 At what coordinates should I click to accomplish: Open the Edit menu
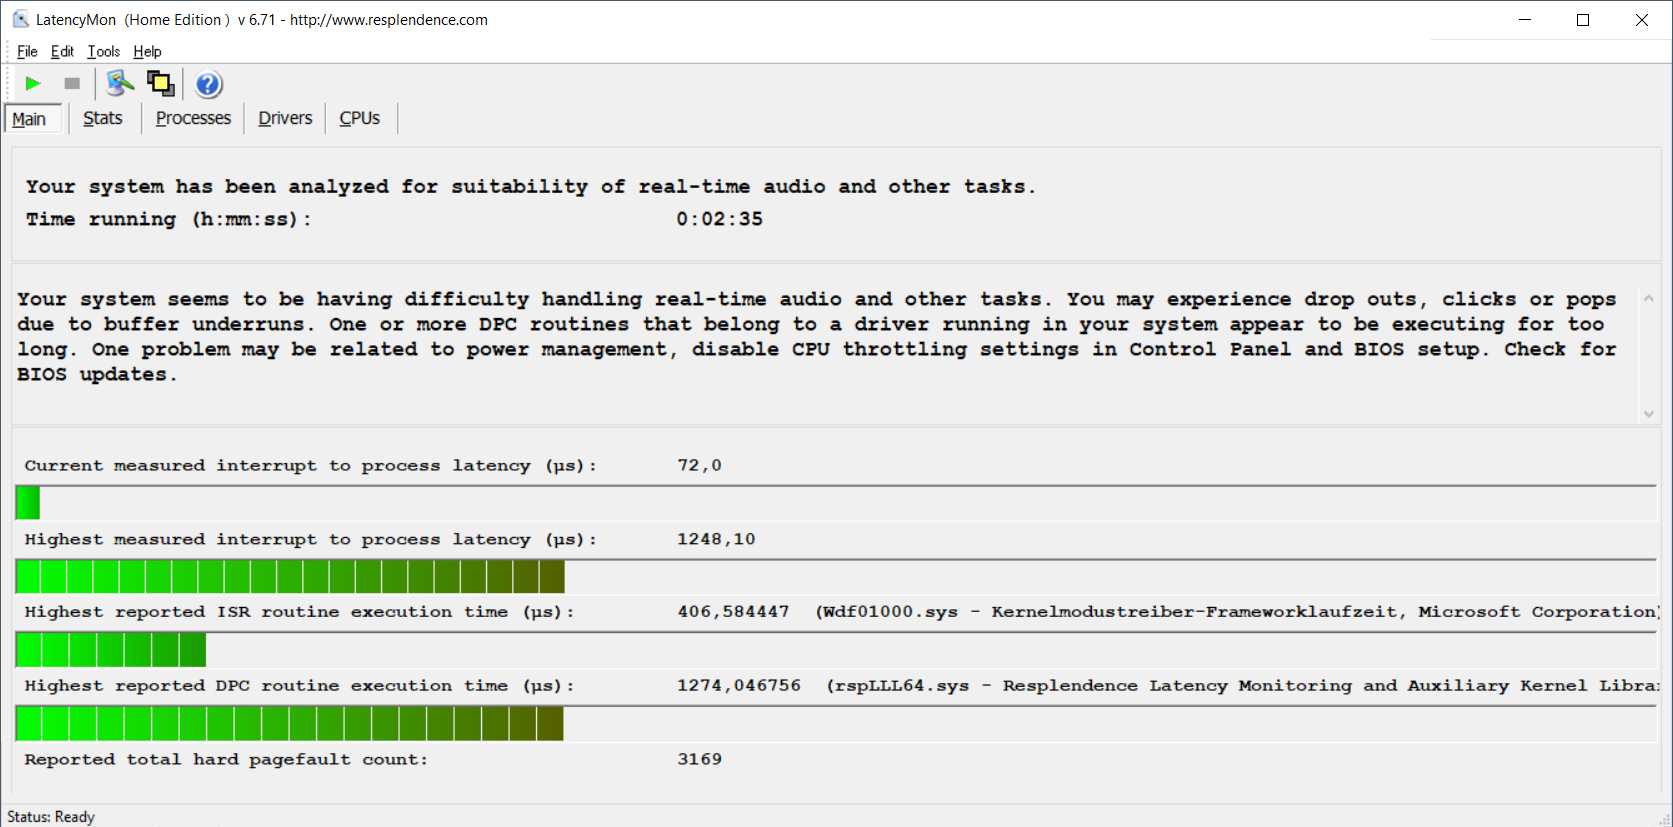[x=62, y=52]
